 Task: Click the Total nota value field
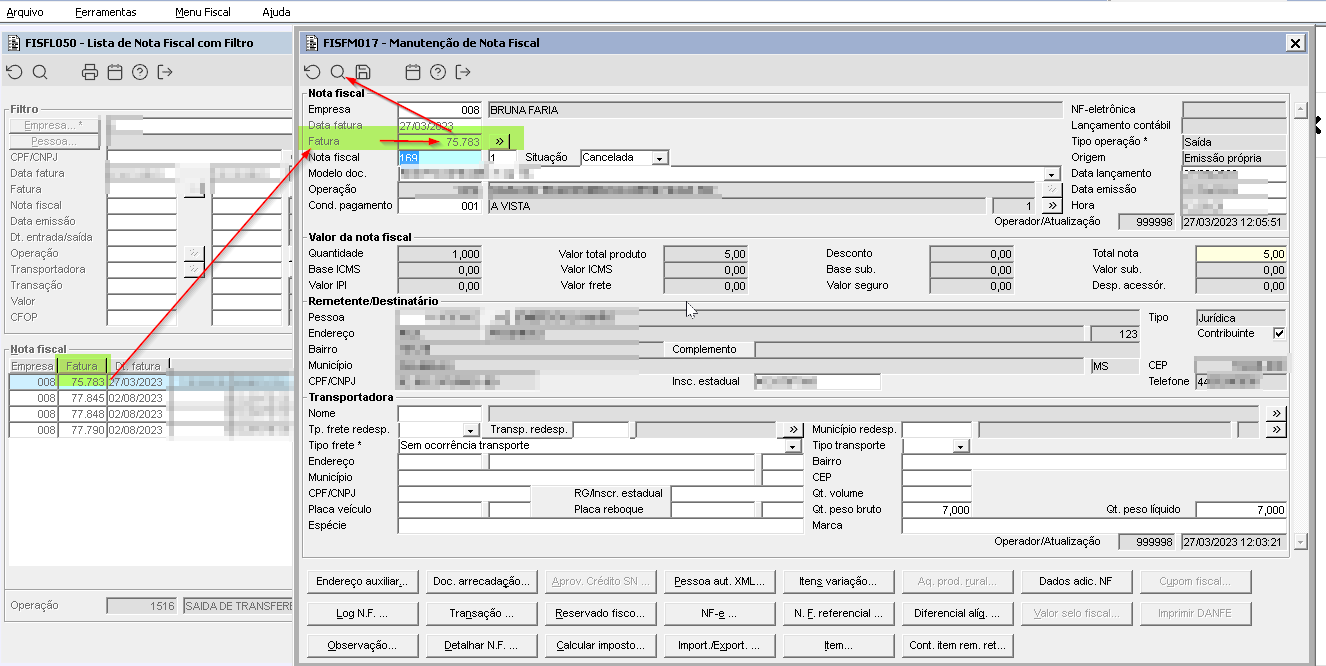1241,254
